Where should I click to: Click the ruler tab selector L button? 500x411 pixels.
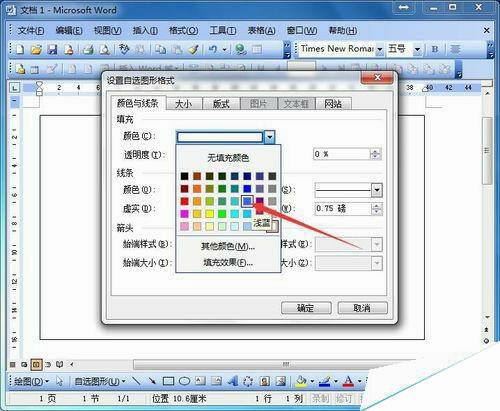tap(15, 88)
